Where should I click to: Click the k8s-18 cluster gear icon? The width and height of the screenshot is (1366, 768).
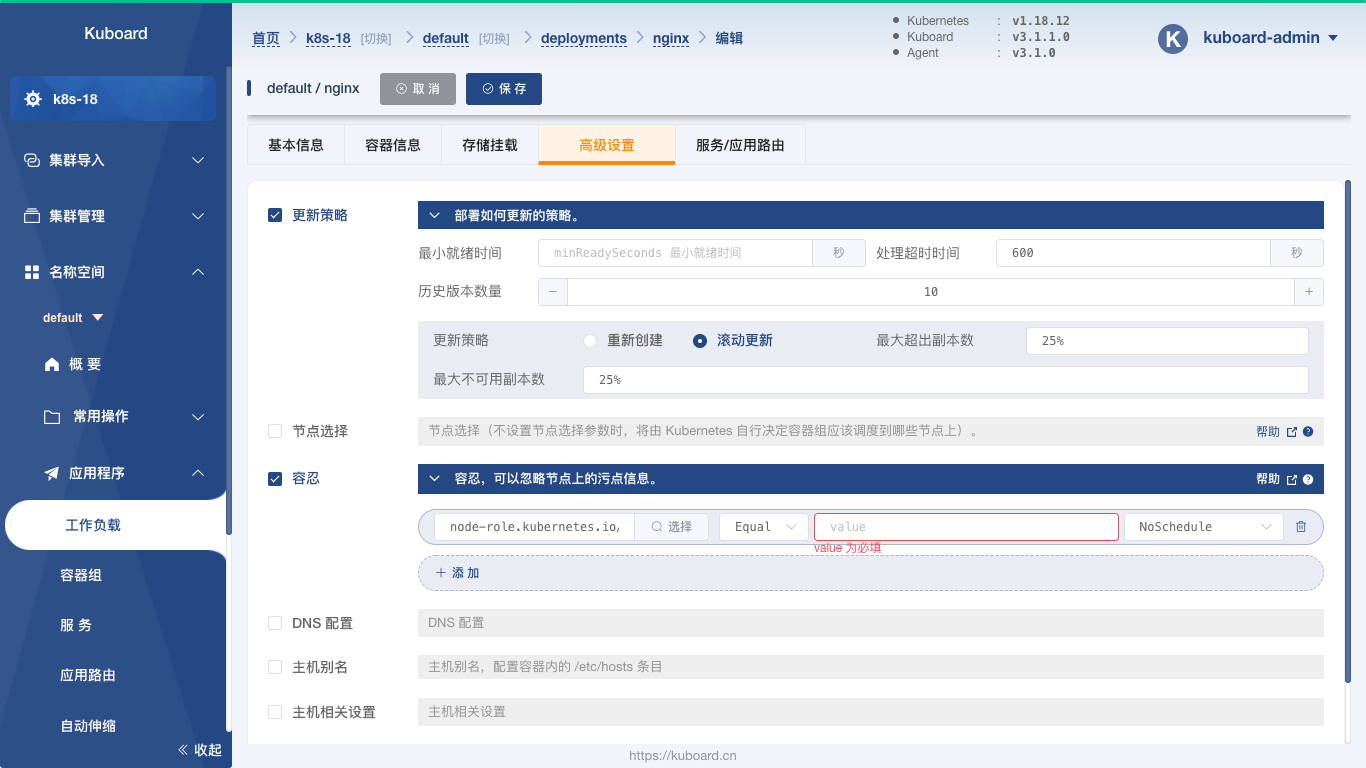coord(33,99)
